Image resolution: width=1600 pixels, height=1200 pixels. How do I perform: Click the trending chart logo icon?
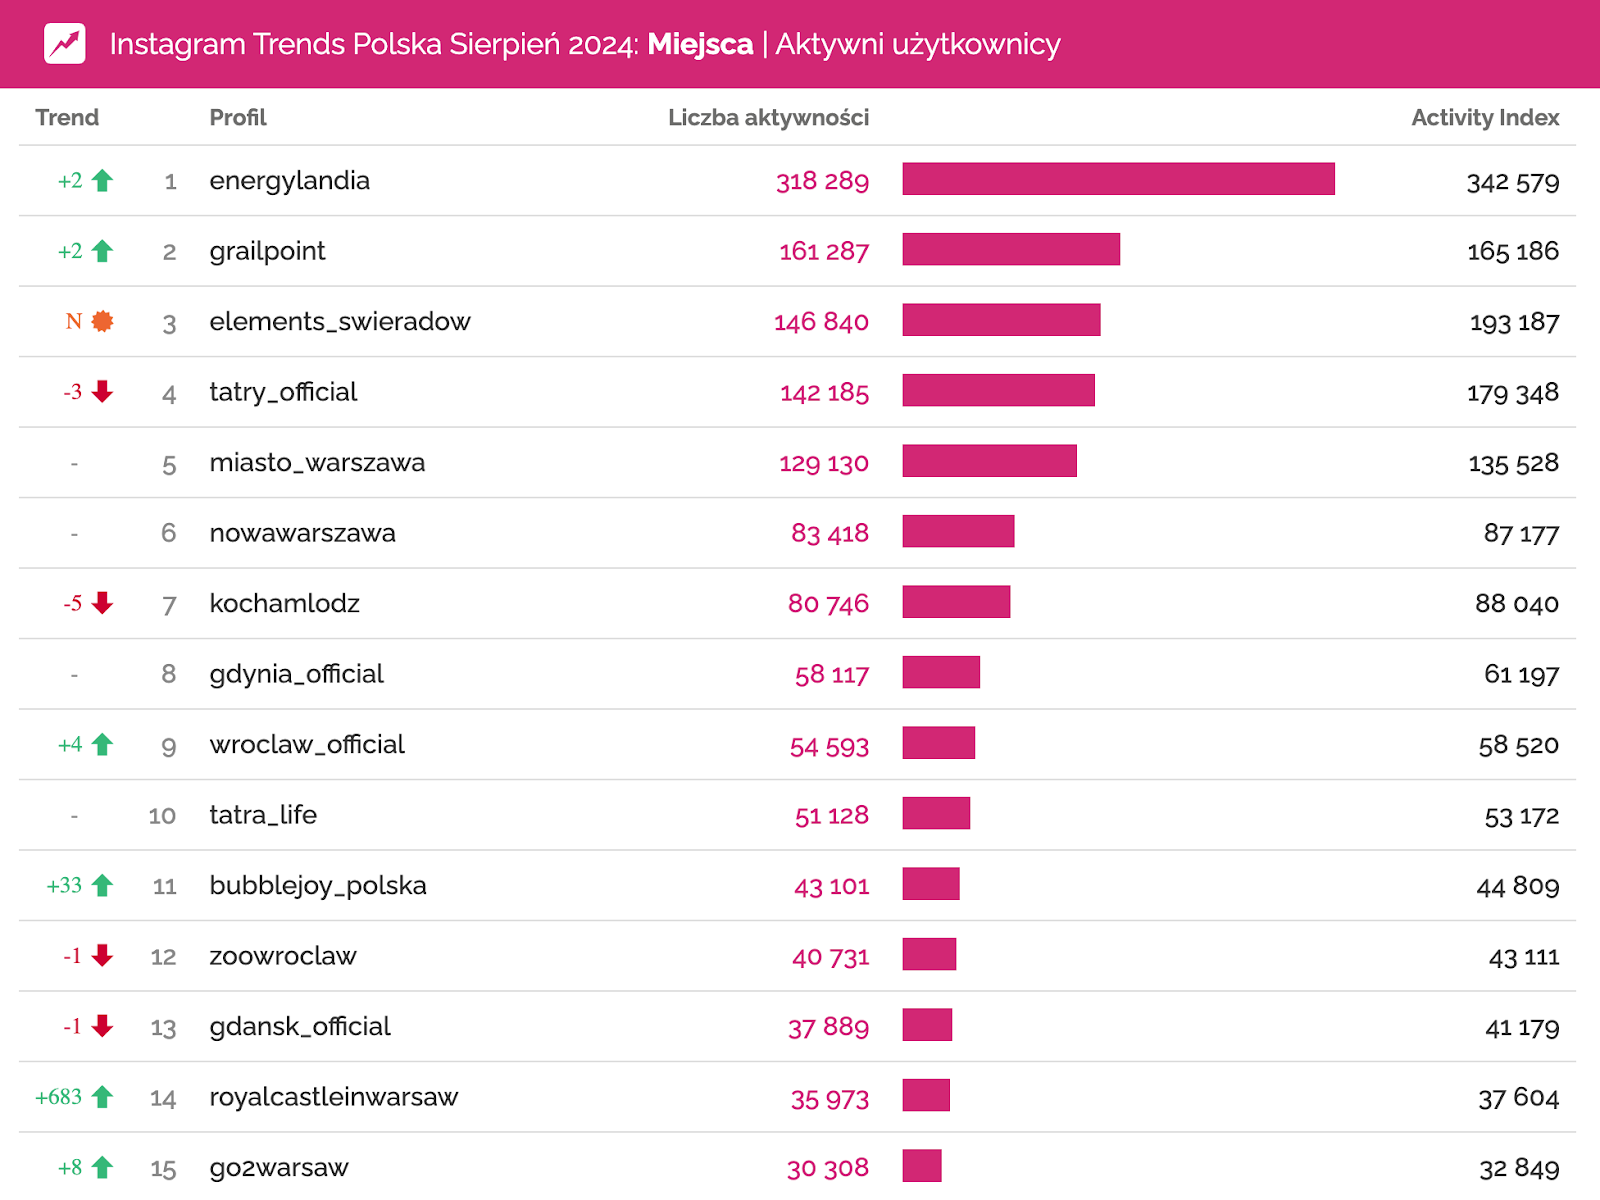[x=65, y=44]
